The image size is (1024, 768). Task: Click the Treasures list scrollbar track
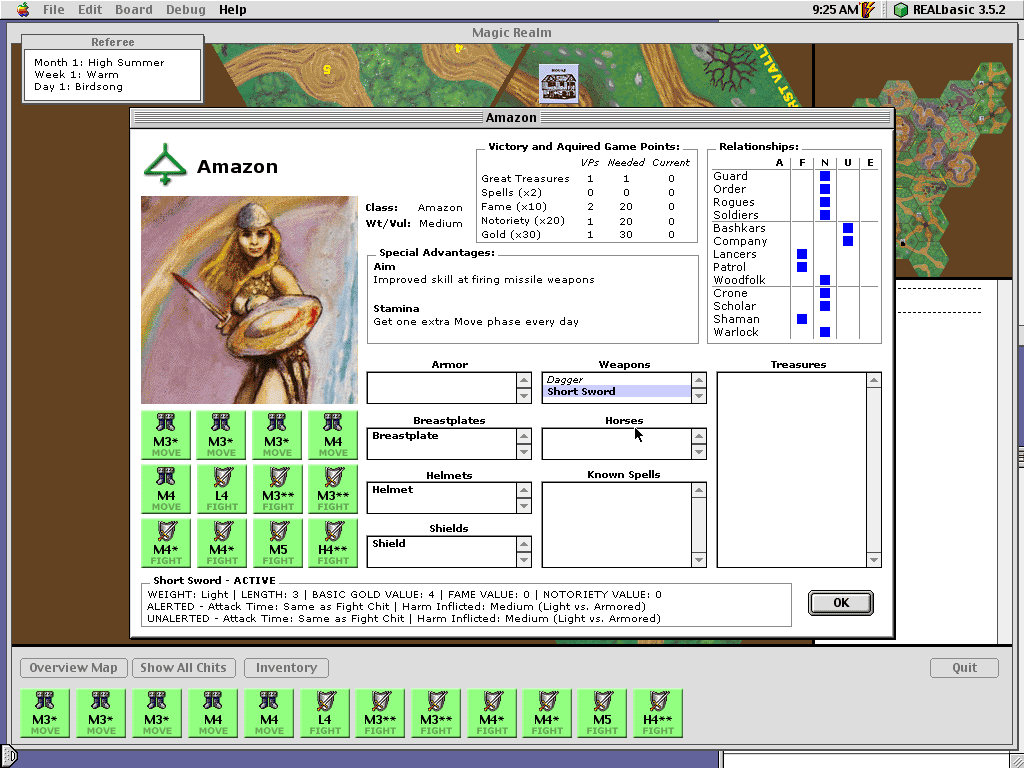(874, 470)
